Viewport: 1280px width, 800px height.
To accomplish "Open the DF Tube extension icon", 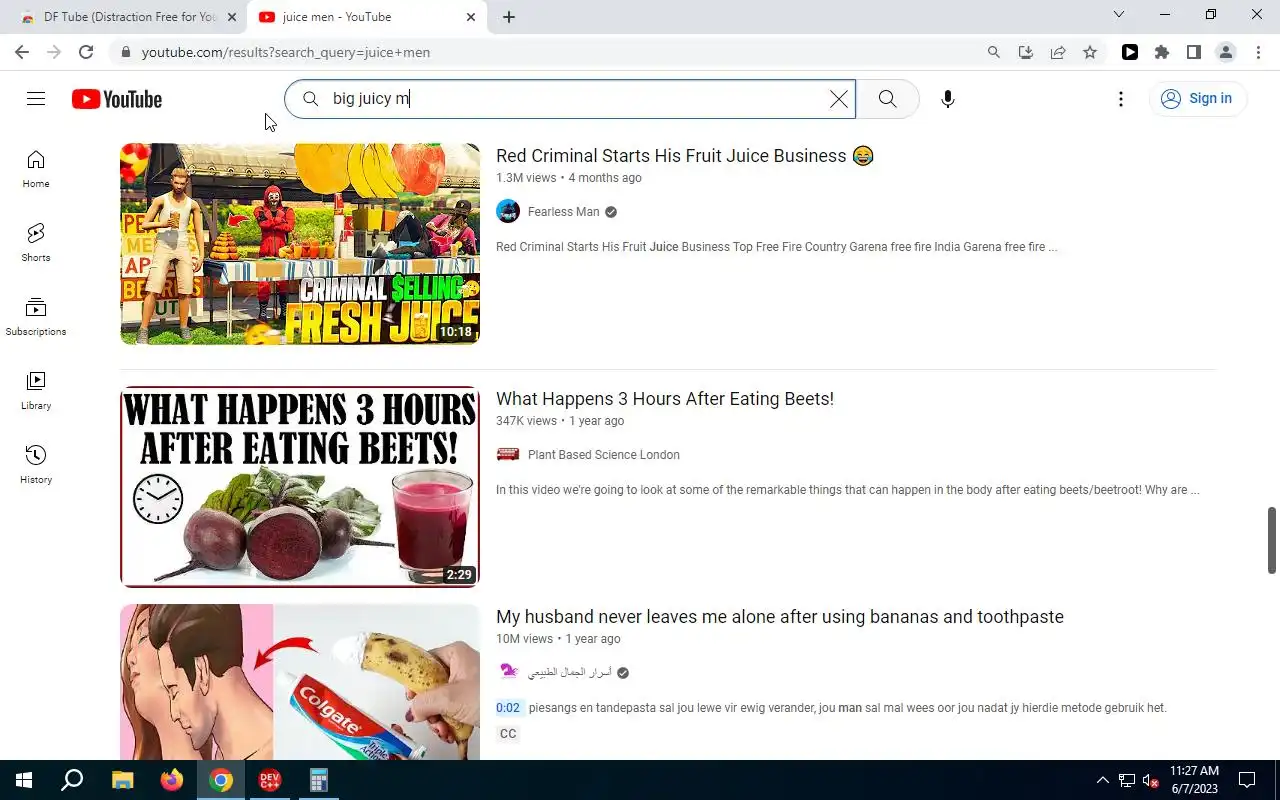I will pos(1130,52).
